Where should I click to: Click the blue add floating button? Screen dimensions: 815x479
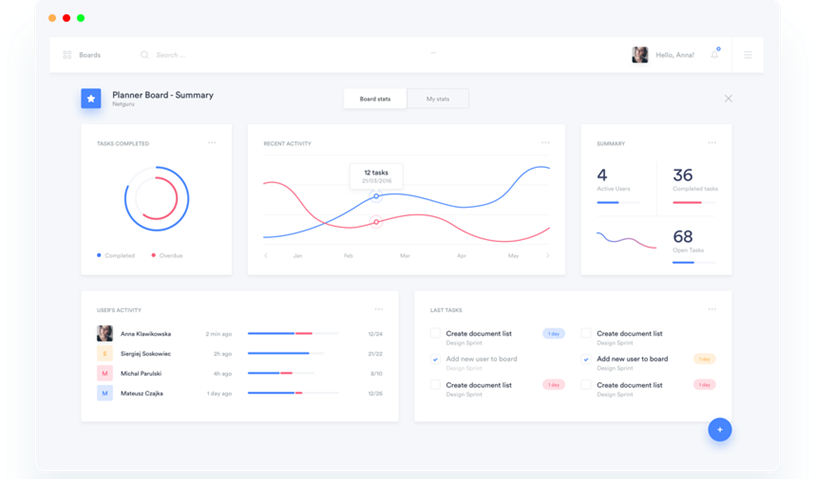(720, 430)
